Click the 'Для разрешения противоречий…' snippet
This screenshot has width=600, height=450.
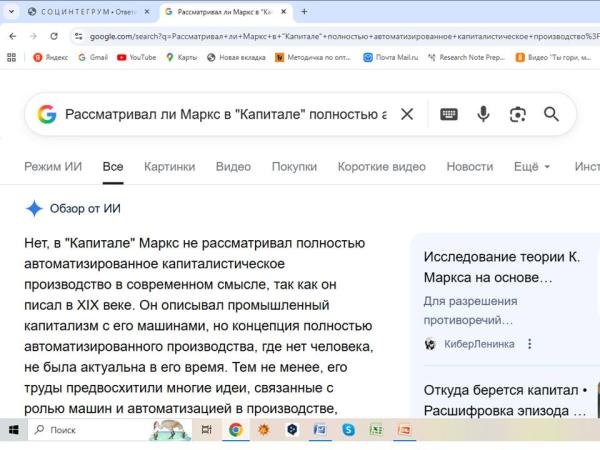[x=470, y=310]
